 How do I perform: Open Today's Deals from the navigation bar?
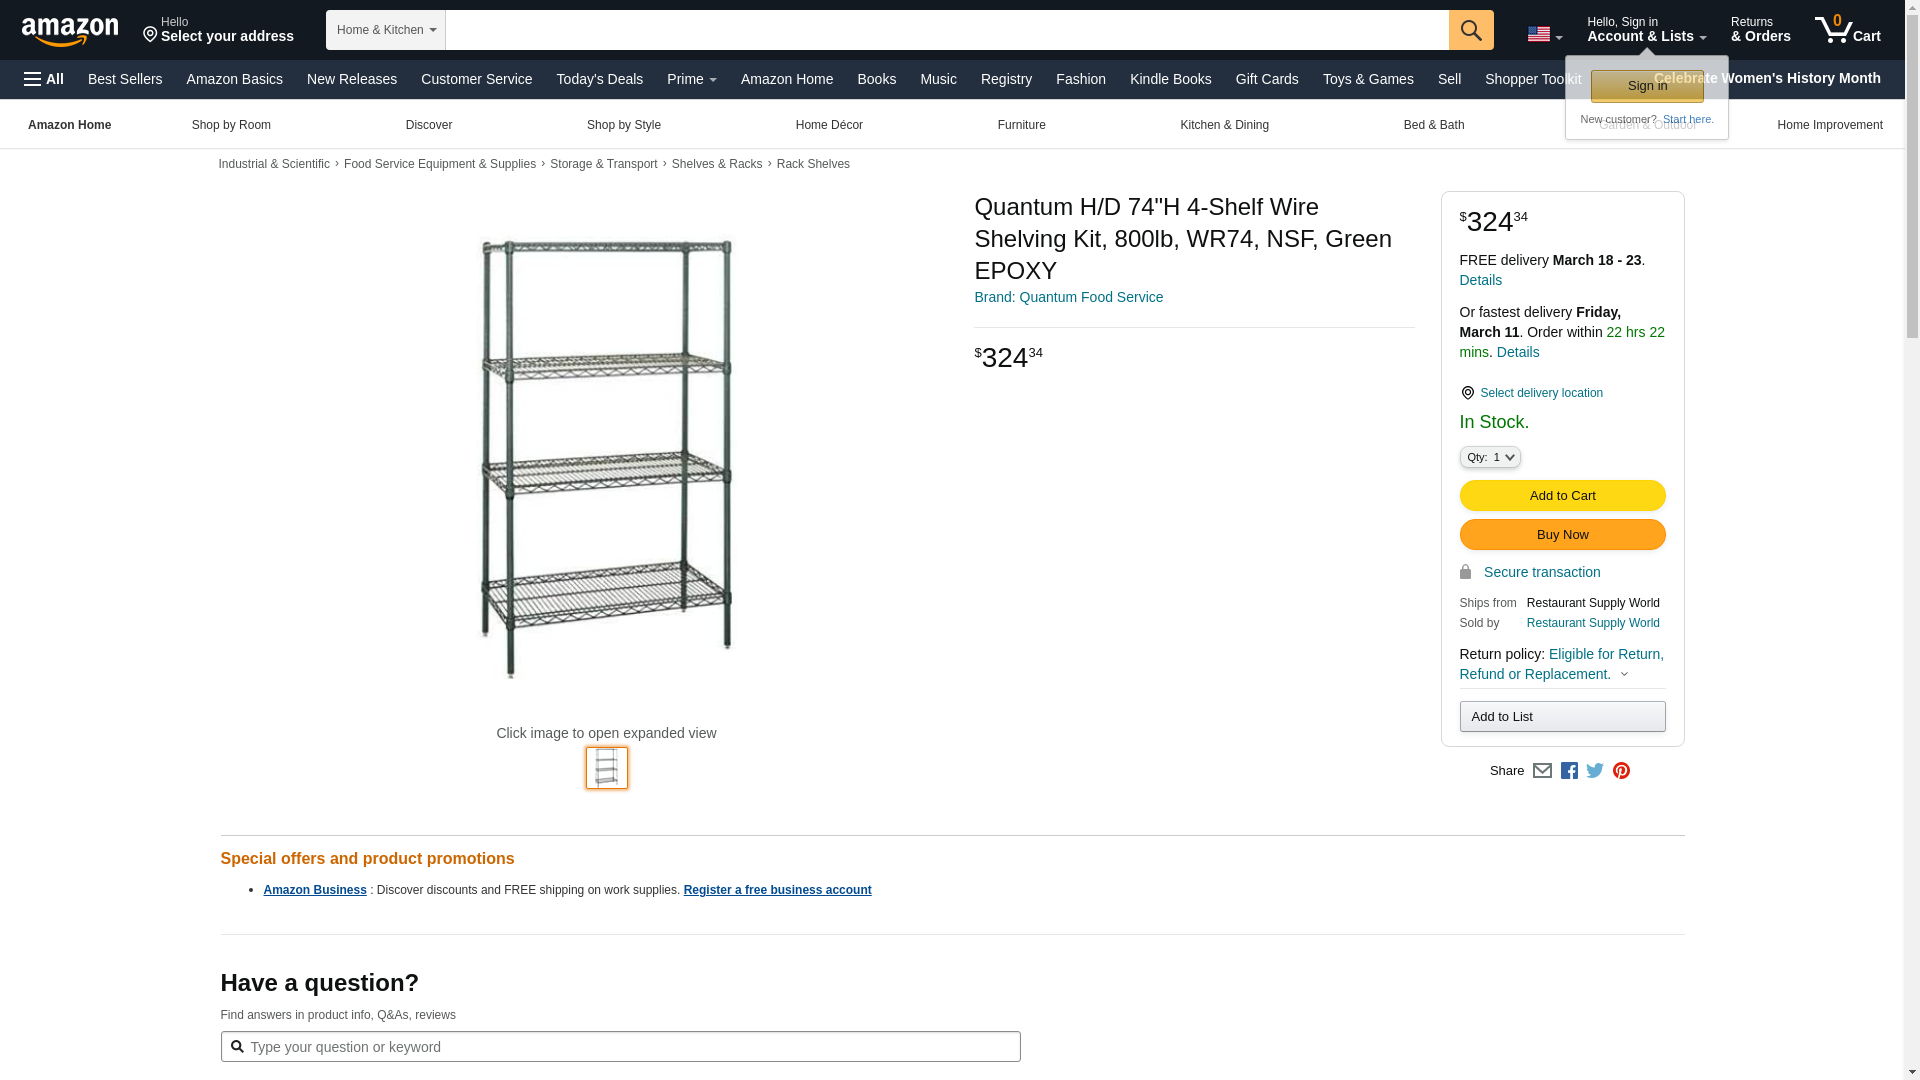coord(599,79)
